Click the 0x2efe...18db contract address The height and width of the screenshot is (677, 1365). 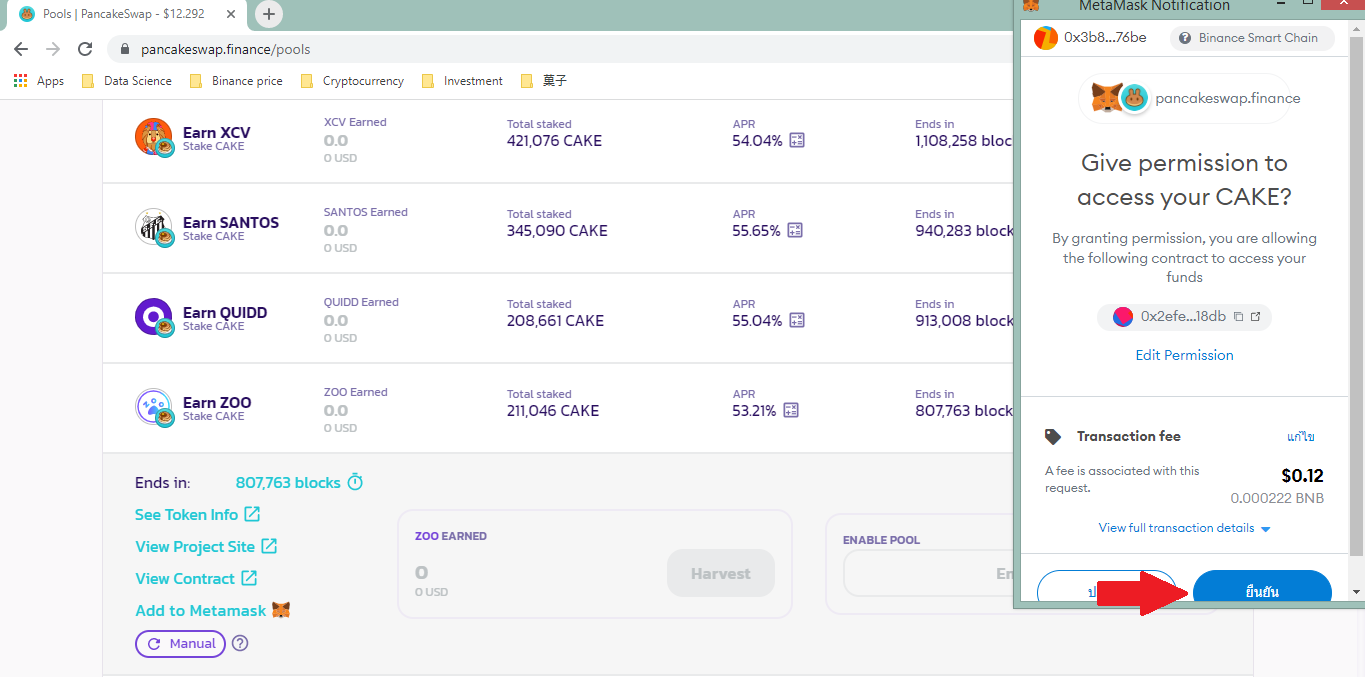pos(1183,317)
